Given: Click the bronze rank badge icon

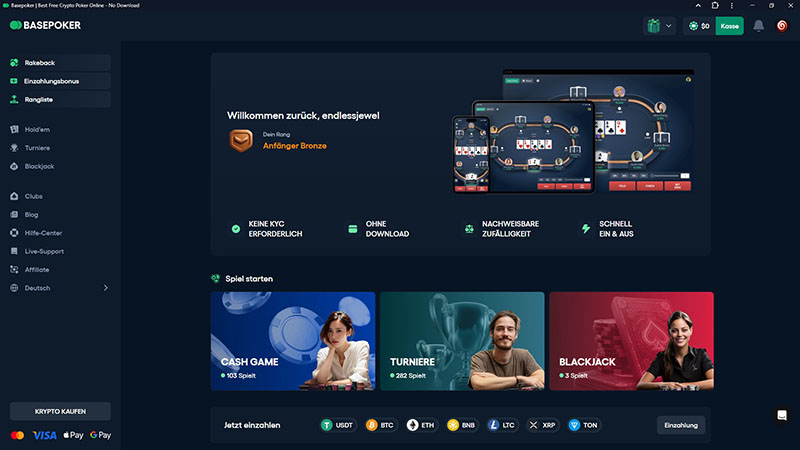Looking at the screenshot, I should [241, 140].
